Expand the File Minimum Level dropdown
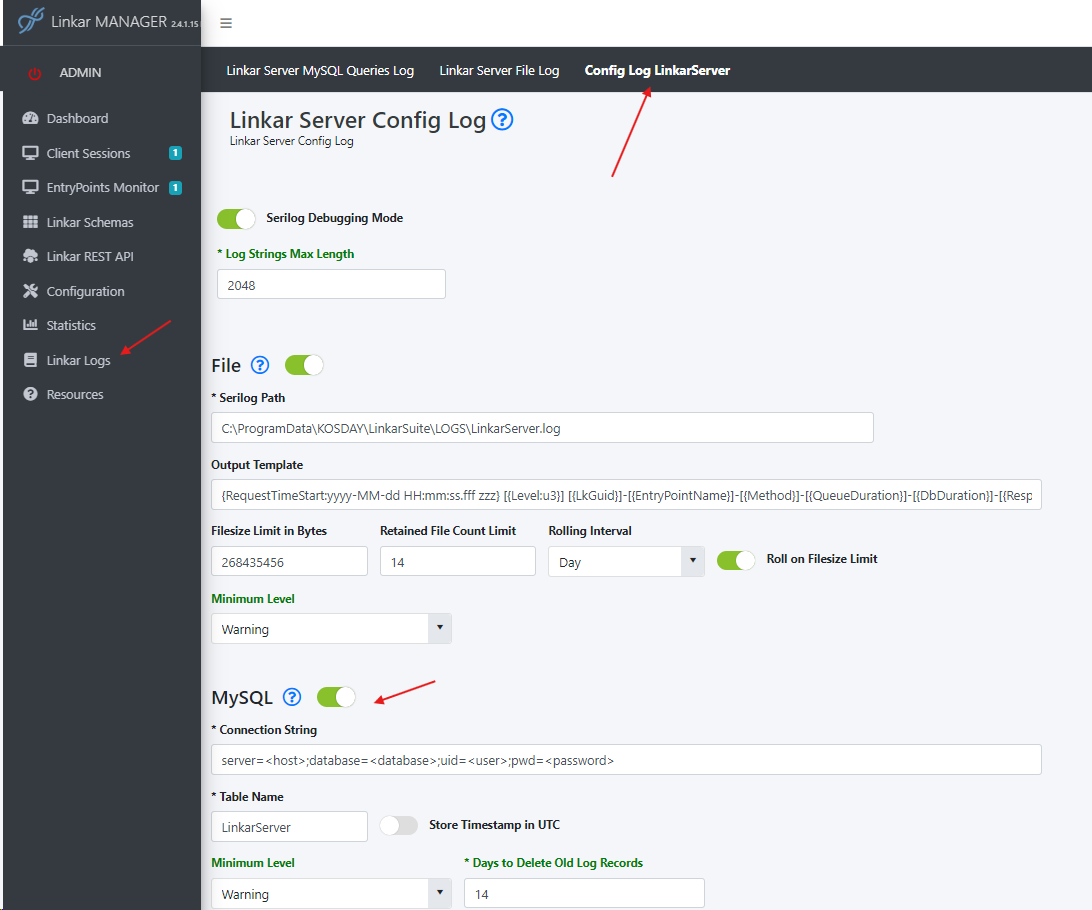1092x910 pixels. click(331, 629)
